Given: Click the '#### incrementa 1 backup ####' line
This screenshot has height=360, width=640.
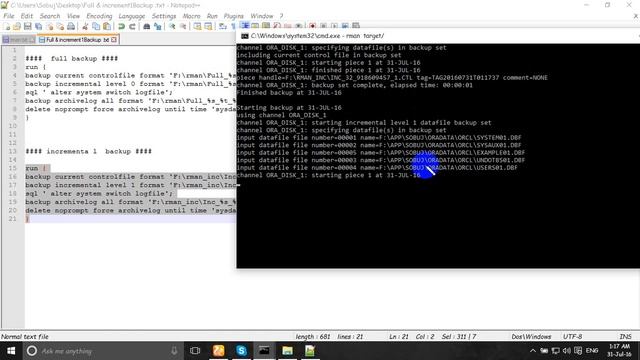Looking at the screenshot, I should tap(88, 151).
